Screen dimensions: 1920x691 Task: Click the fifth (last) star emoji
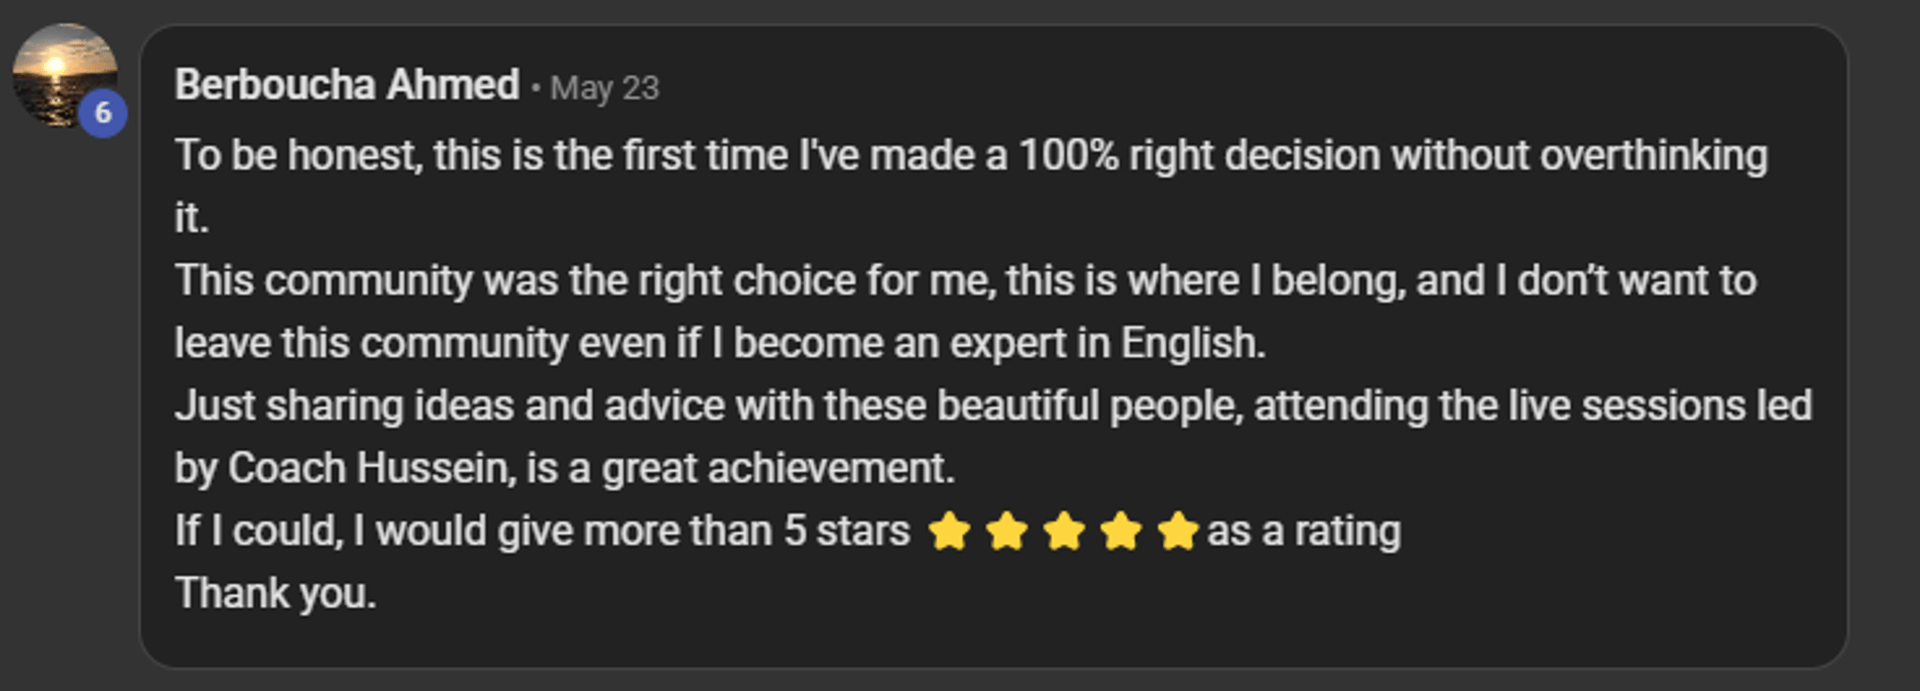pos(1178,531)
